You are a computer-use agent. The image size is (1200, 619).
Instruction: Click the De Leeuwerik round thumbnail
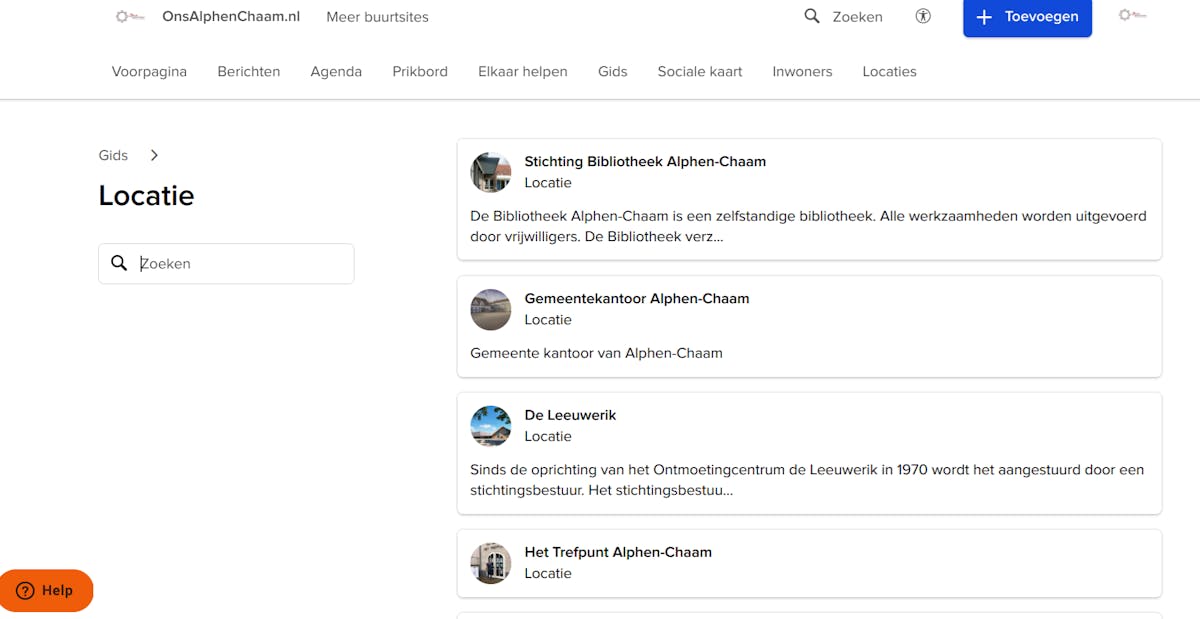coord(491,426)
